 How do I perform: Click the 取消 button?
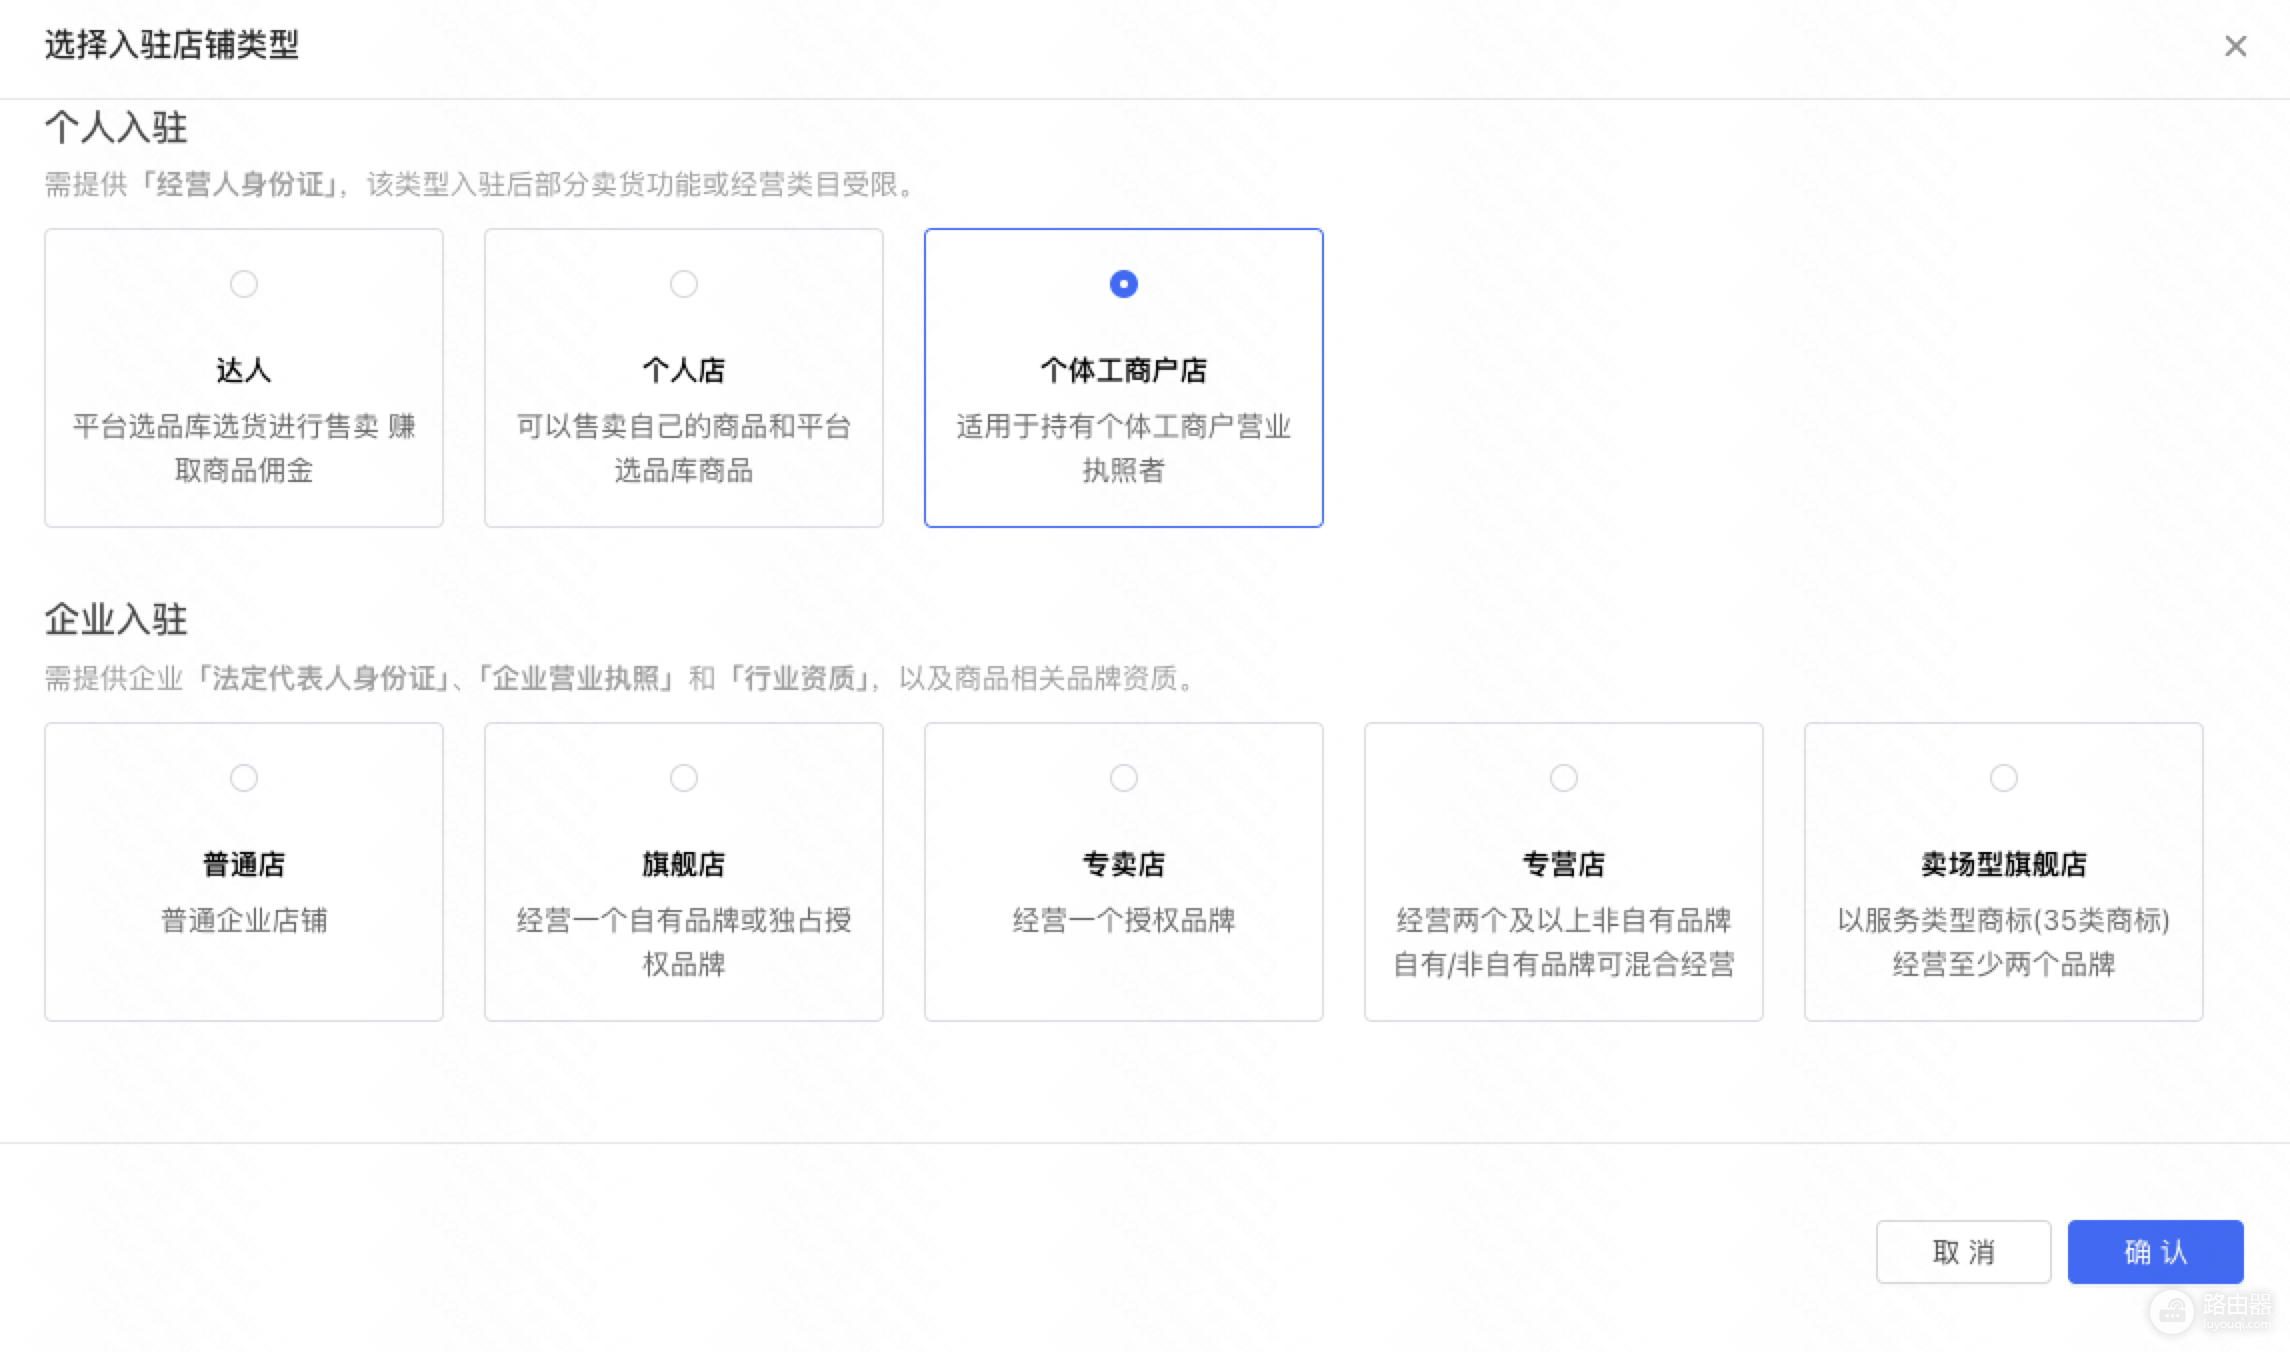coord(1963,1252)
